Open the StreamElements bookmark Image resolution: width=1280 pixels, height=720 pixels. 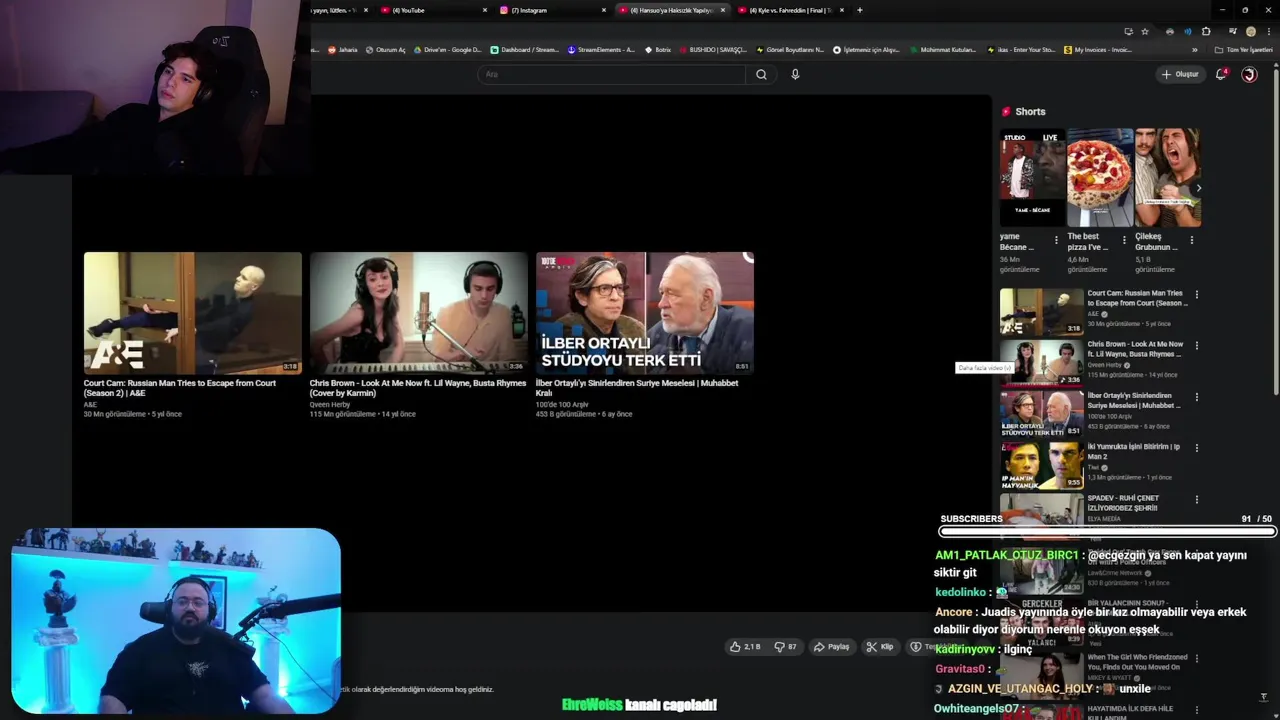click(601, 49)
